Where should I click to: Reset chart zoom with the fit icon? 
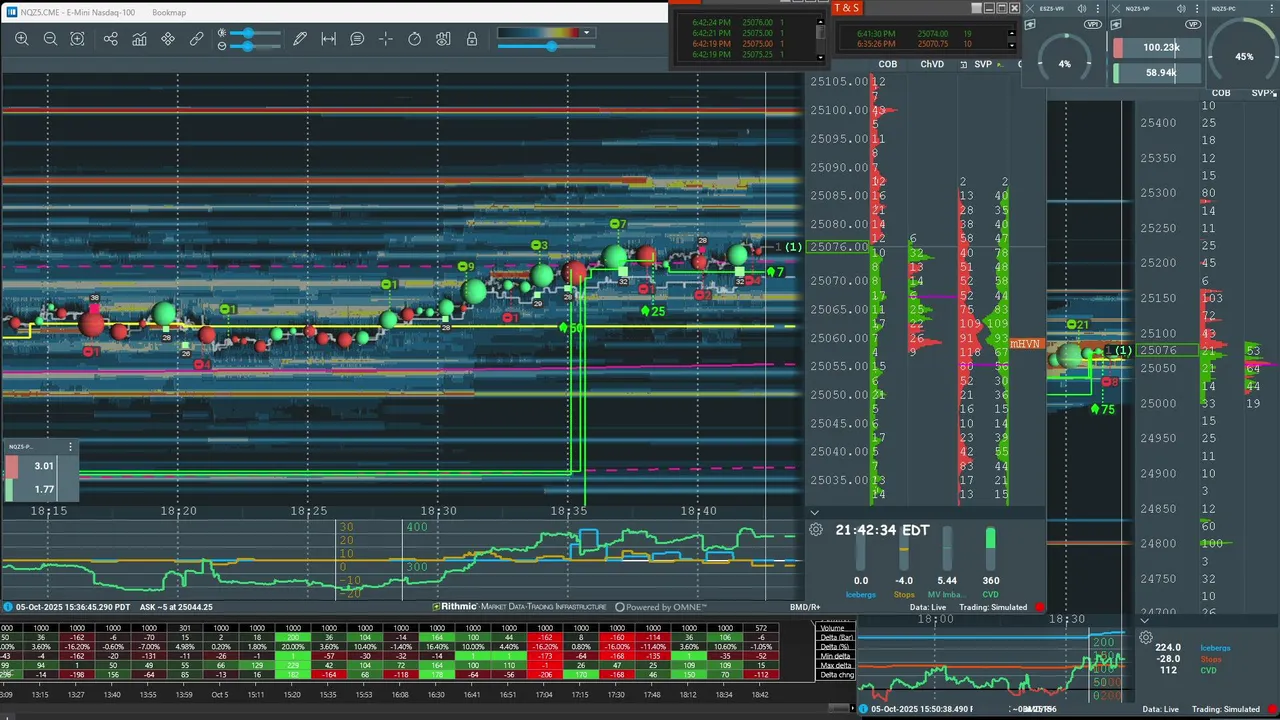[x=77, y=39]
